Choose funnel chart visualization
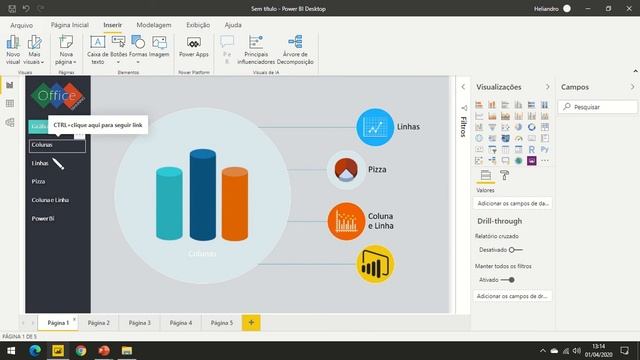This screenshot has height=360, width=640. [x=492, y=127]
